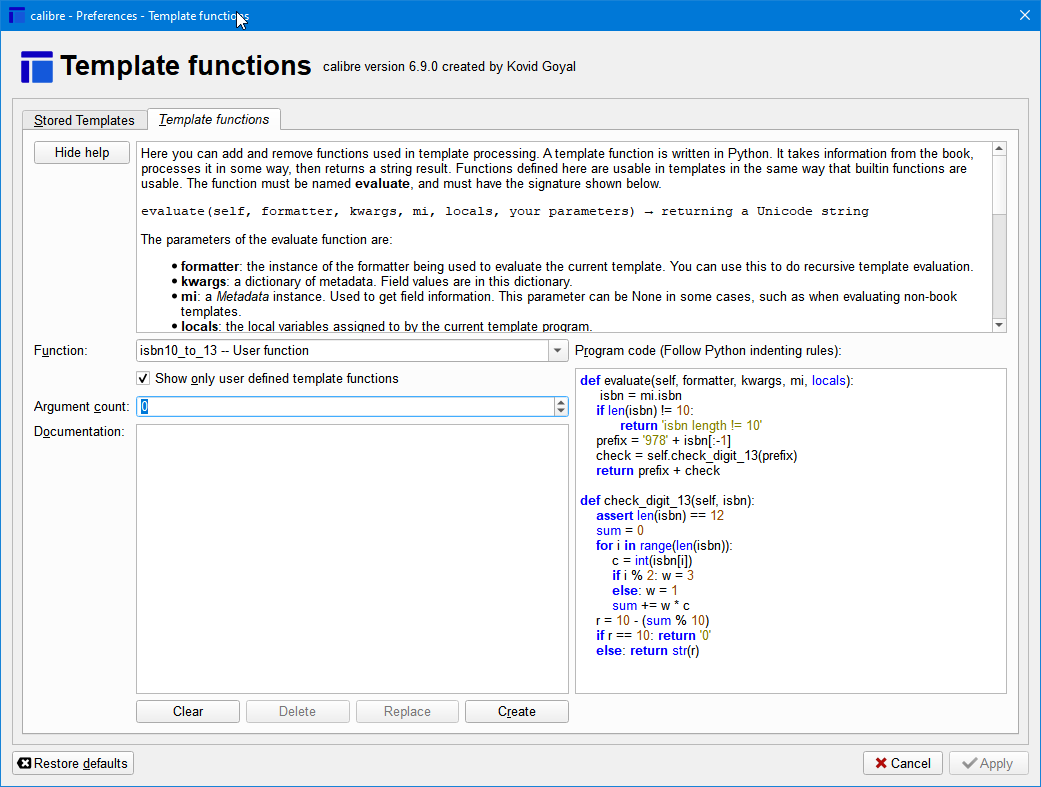
Task: Decrease the Argument count value
Action: coord(561,411)
